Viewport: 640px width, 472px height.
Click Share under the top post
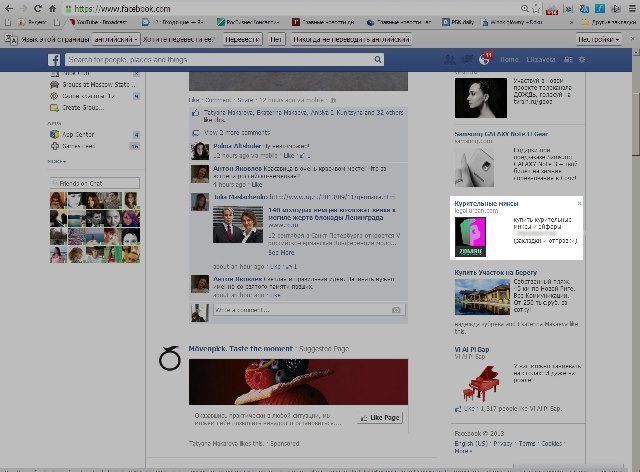click(245, 100)
